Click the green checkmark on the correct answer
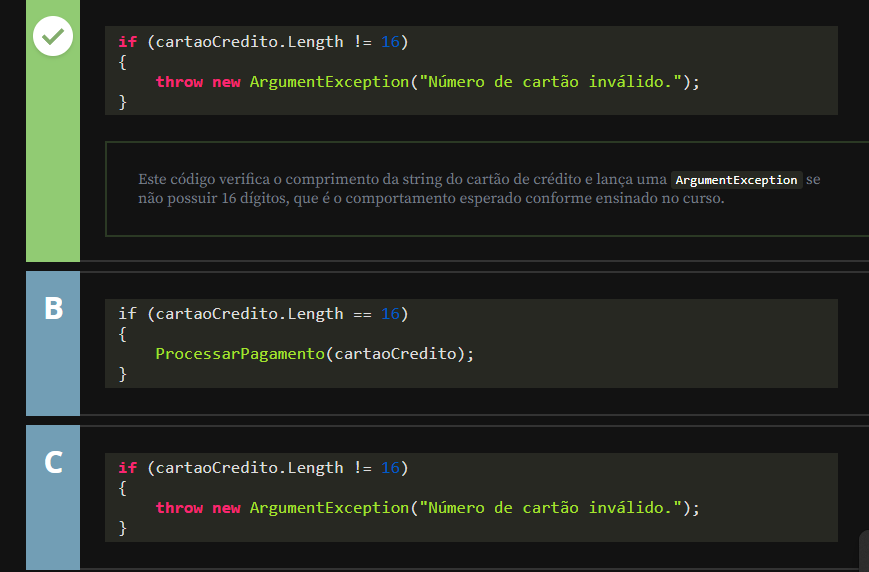This screenshot has height=572, width=869. pyautogui.click(x=53, y=37)
